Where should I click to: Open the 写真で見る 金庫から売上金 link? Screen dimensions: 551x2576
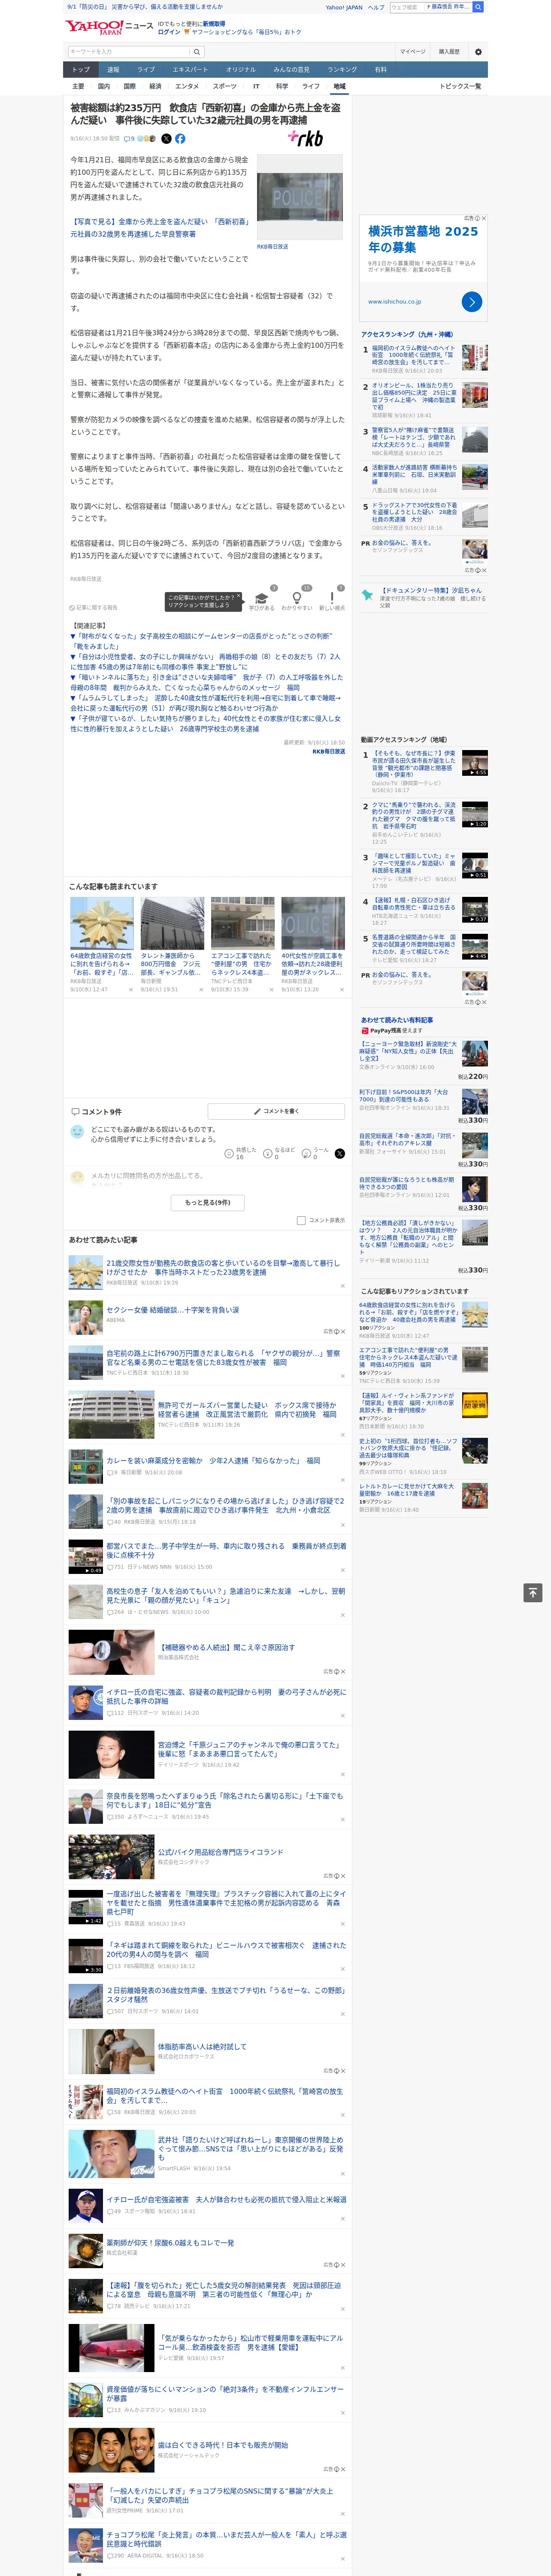click(x=159, y=228)
